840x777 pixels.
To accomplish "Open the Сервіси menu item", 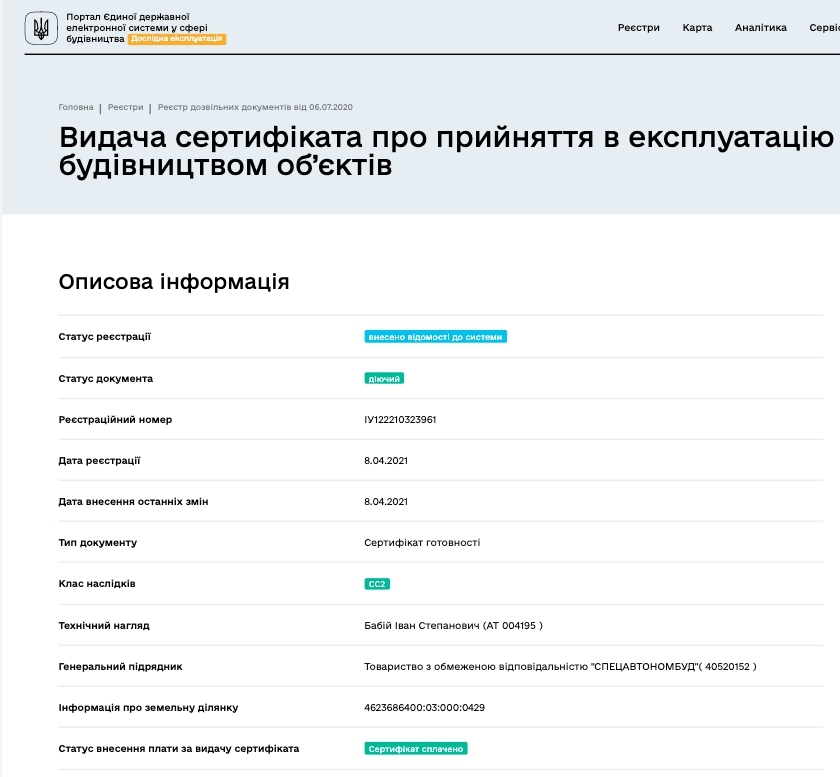I will click(824, 28).
